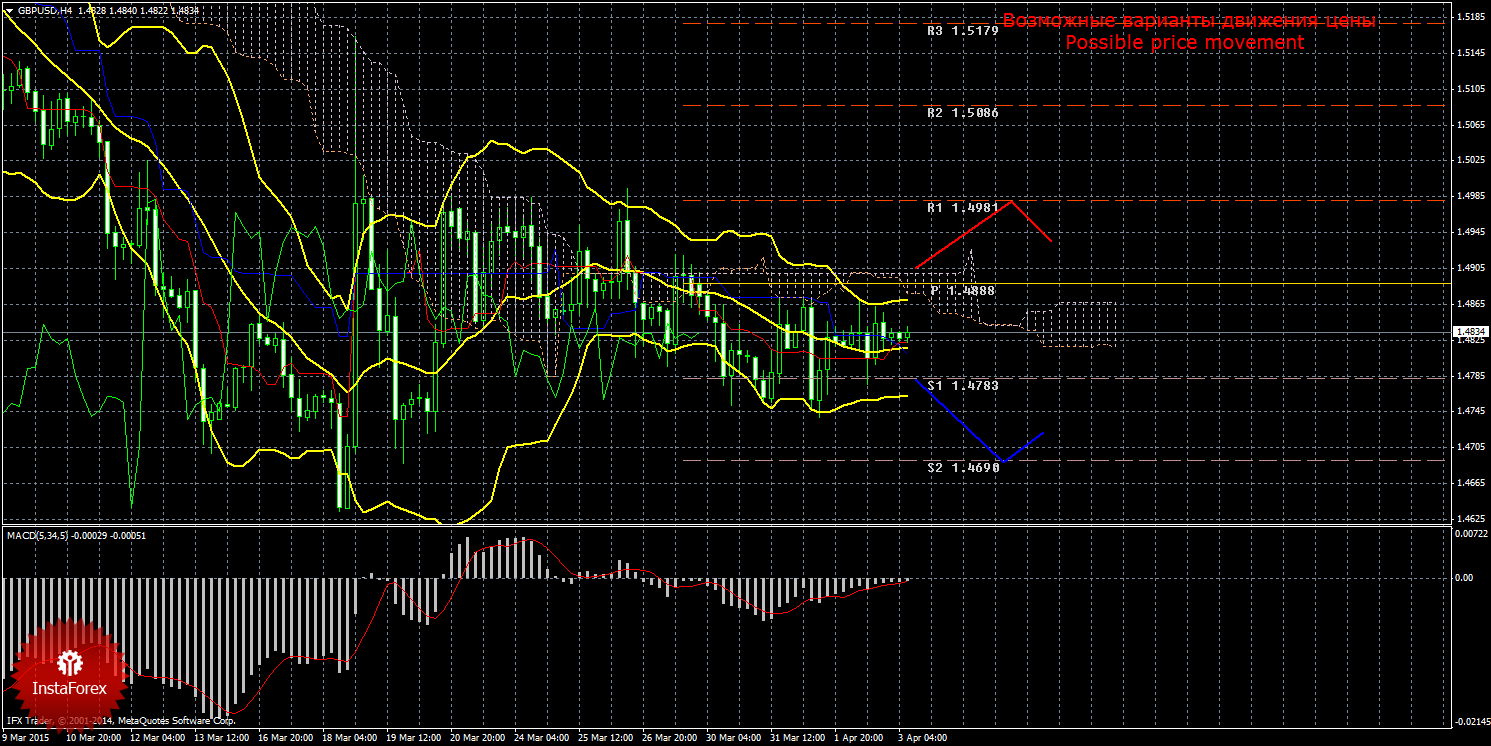1491x746 pixels.
Task: Click the 18 Mar 04:00 time axis label
Action: (x=349, y=738)
